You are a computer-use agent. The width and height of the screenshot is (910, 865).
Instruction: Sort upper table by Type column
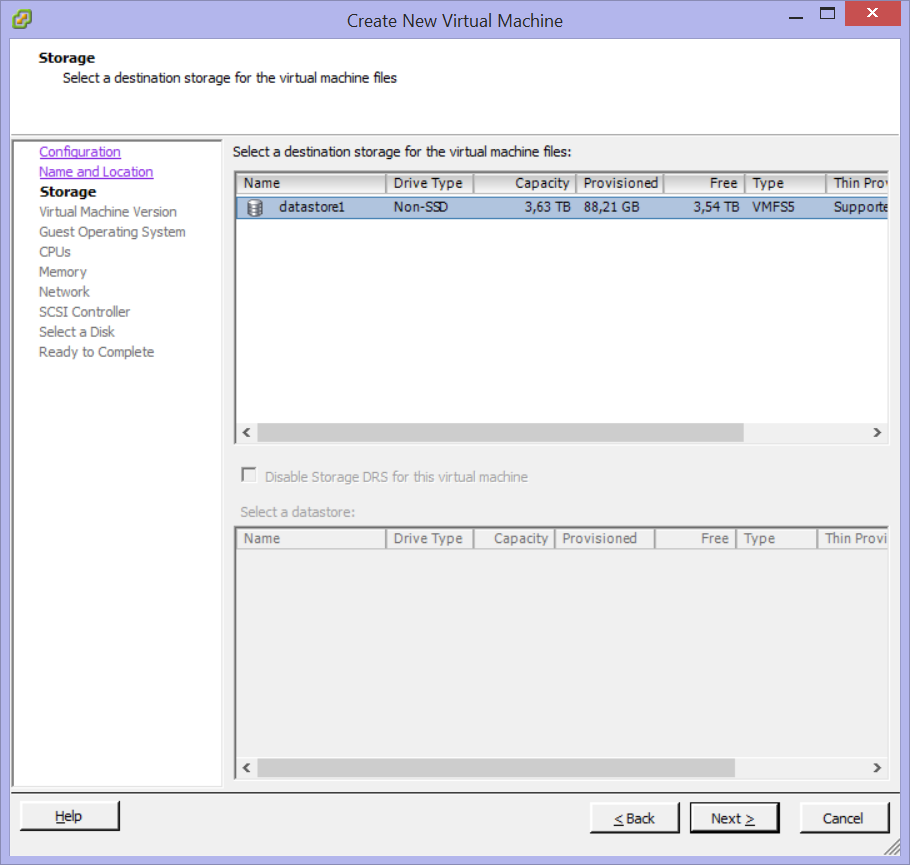pyautogui.click(x=786, y=183)
